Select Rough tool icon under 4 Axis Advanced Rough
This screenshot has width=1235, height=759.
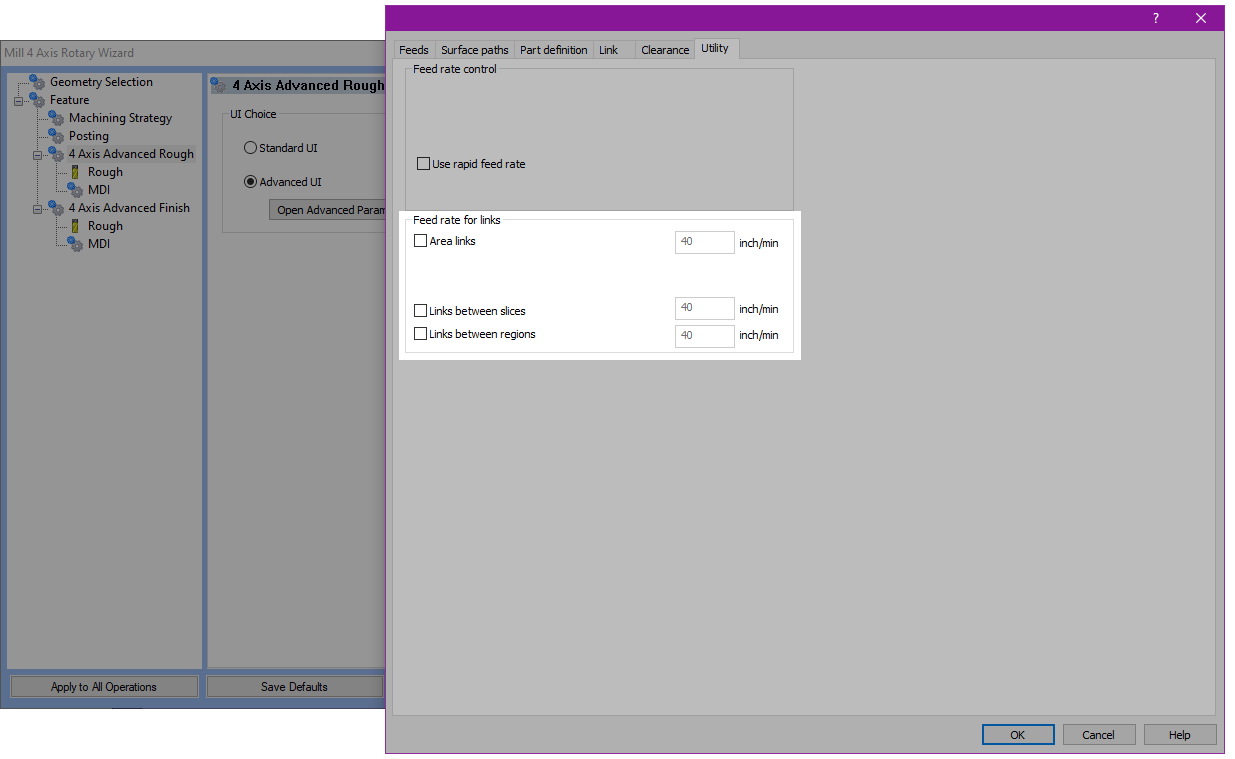[x=75, y=172]
